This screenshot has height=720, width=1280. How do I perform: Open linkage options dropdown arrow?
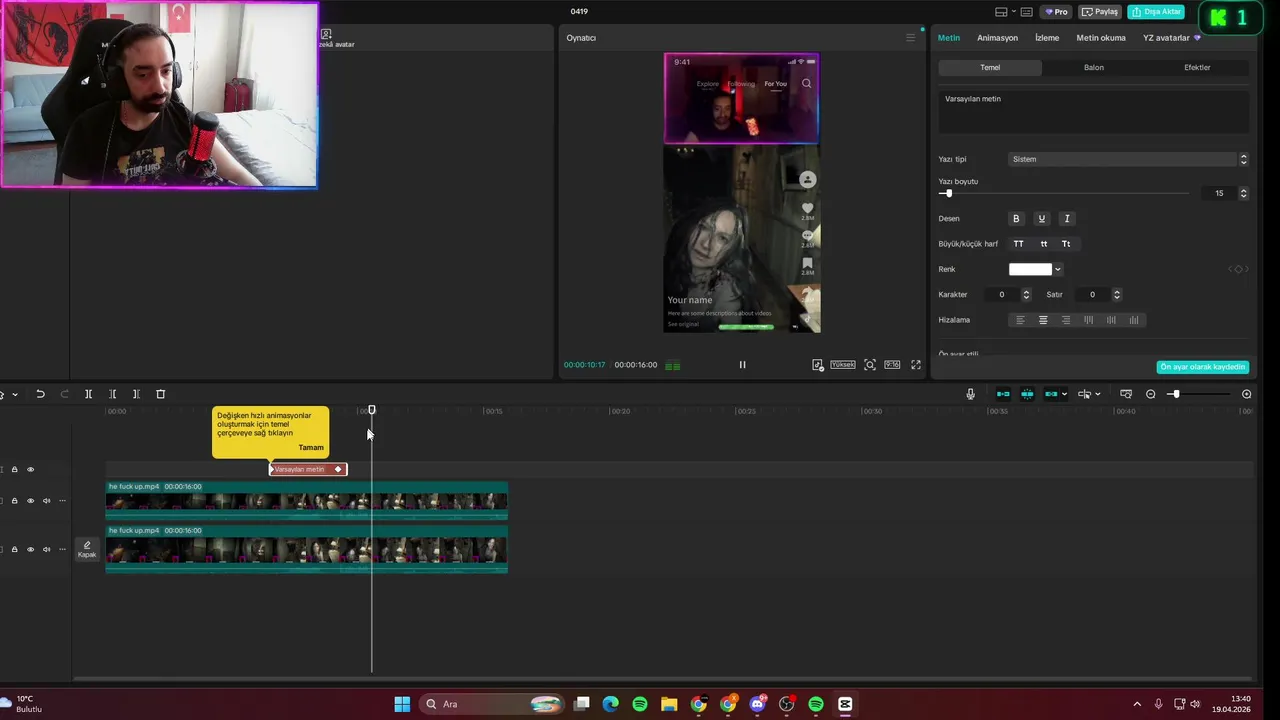point(1064,394)
